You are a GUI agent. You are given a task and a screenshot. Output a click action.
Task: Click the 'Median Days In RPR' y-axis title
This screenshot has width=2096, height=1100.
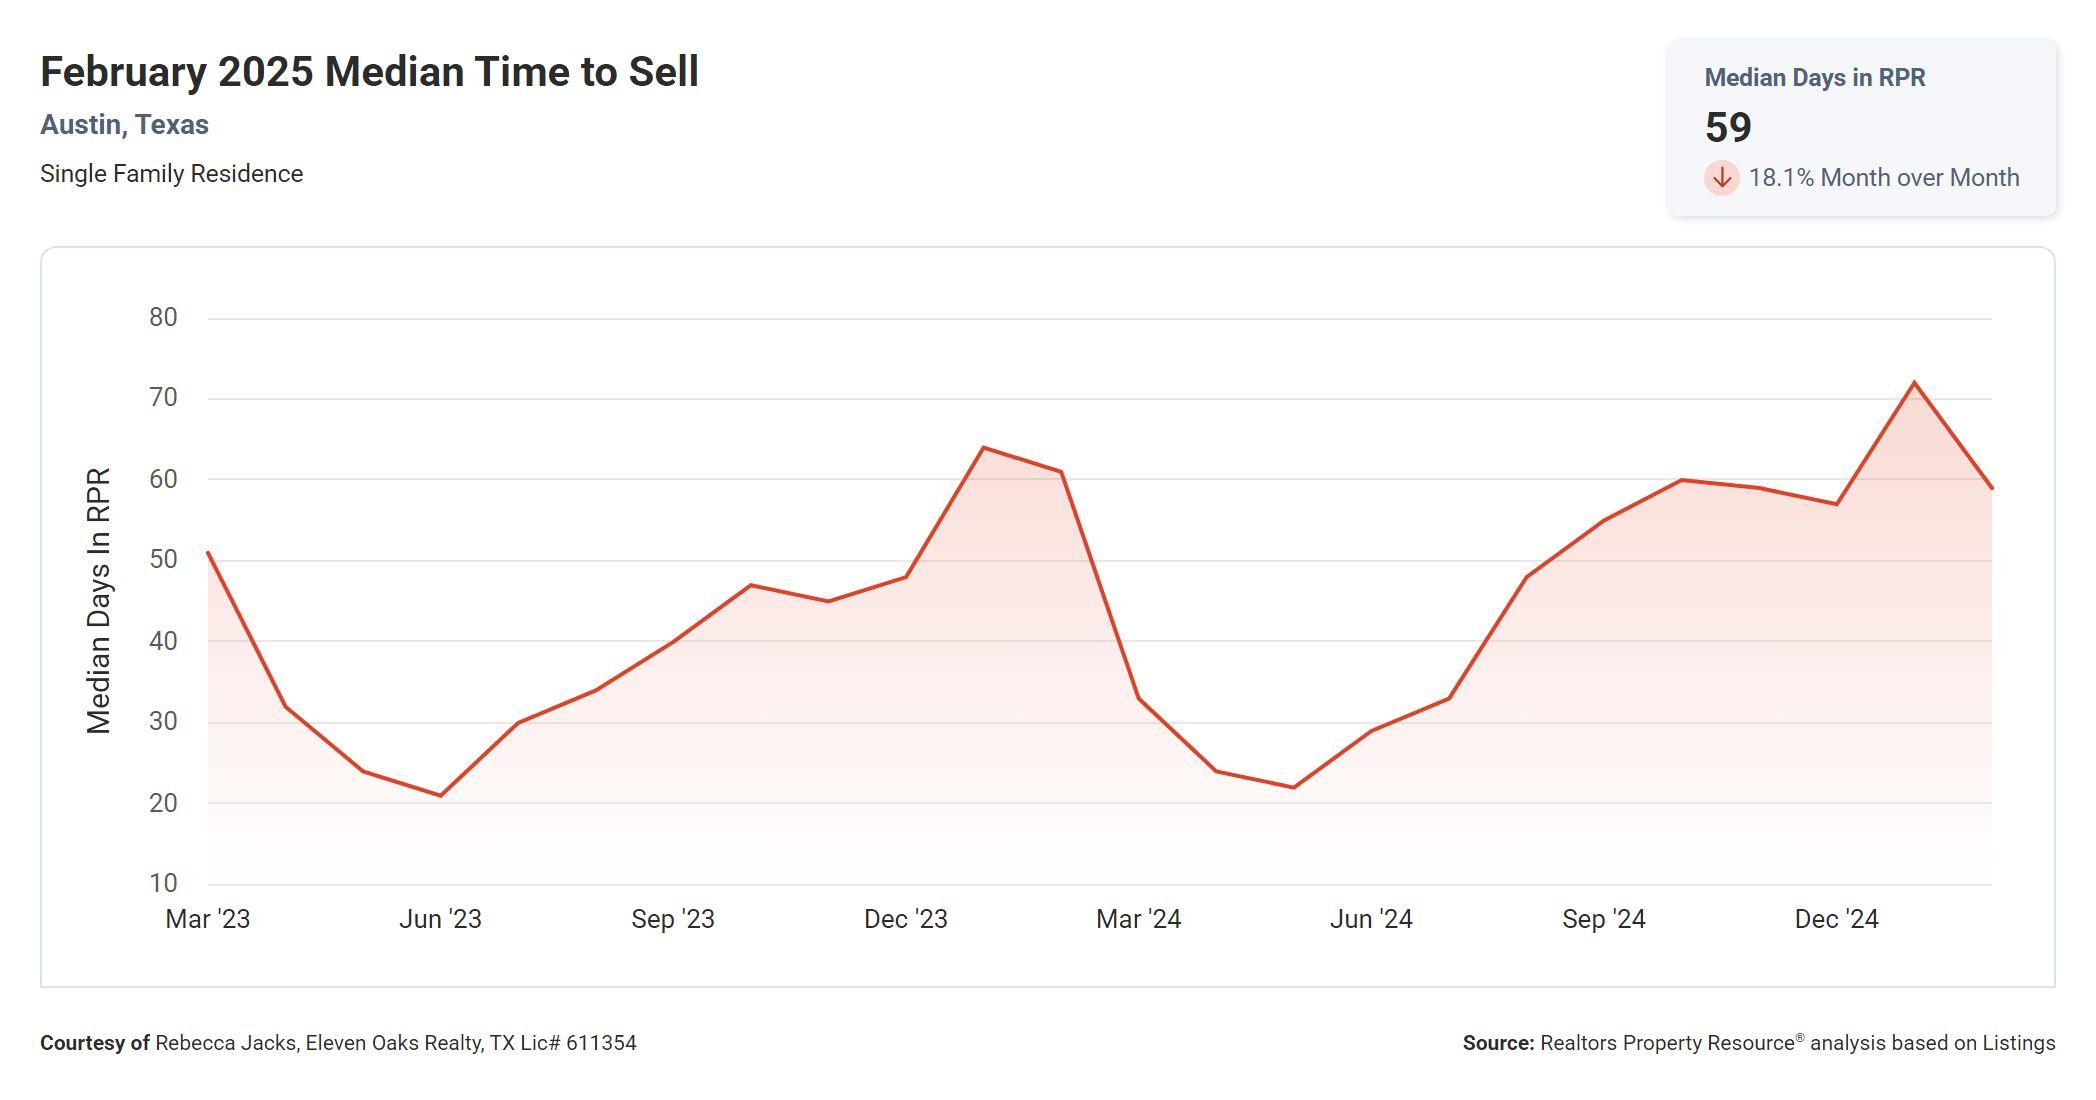click(98, 600)
